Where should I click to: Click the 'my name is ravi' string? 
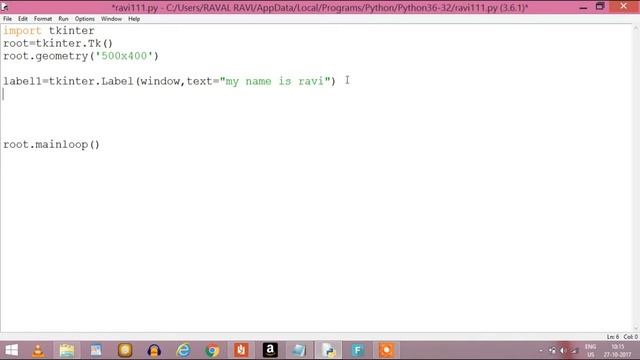point(275,81)
